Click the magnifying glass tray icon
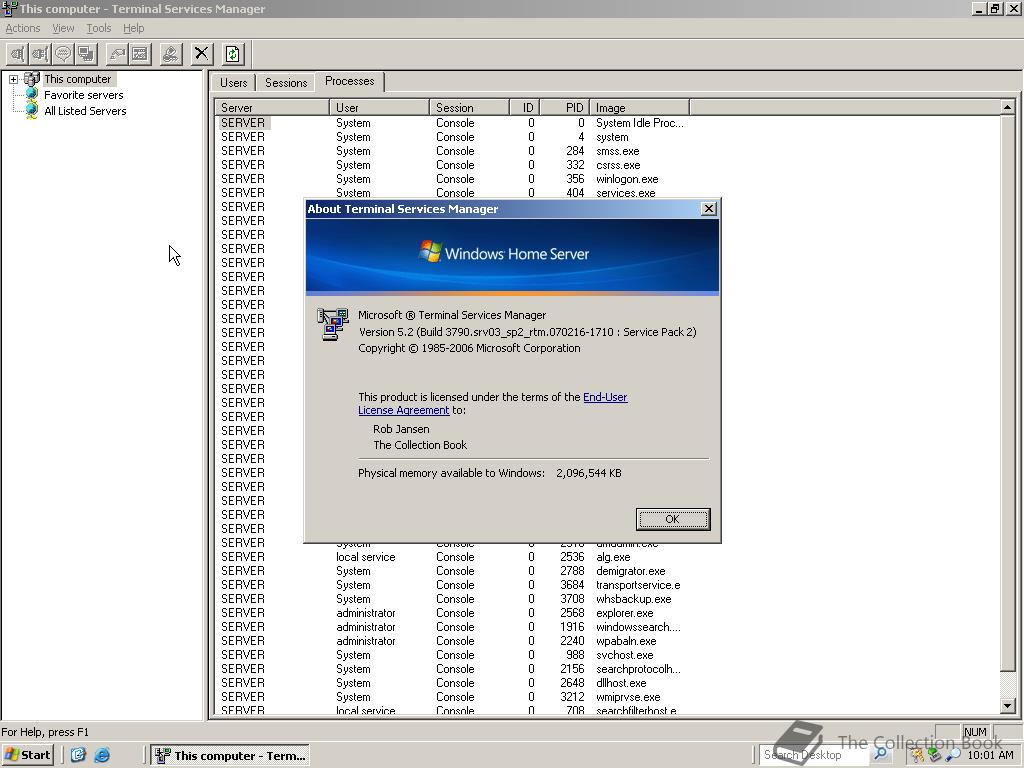 tap(953, 755)
